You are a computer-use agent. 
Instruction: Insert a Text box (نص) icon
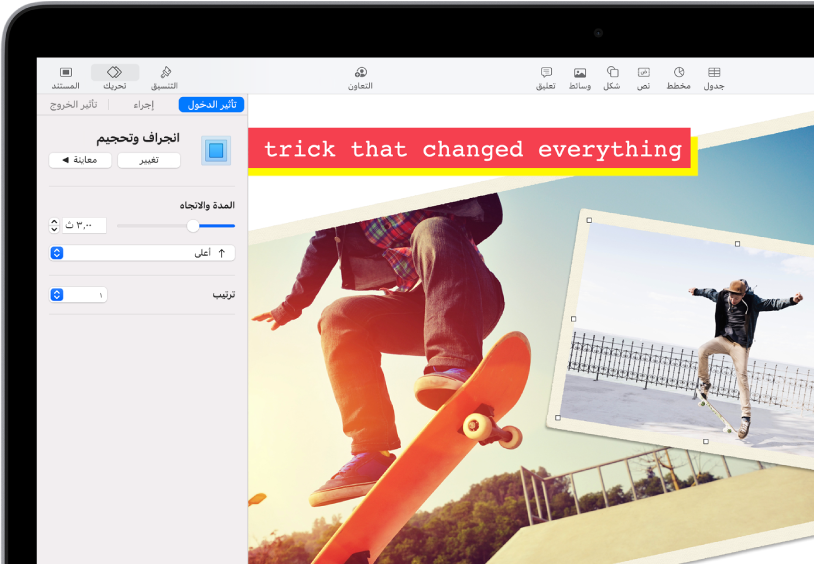644,78
